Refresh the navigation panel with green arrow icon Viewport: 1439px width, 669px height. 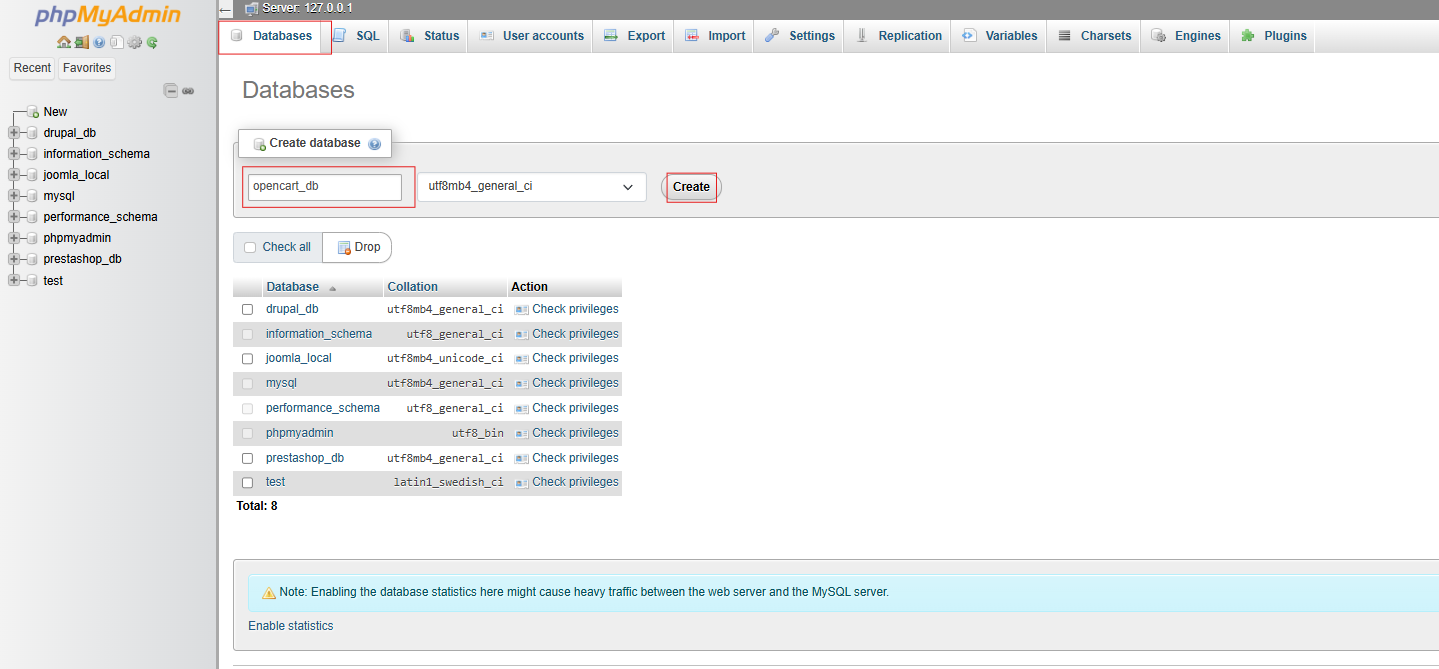point(151,42)
